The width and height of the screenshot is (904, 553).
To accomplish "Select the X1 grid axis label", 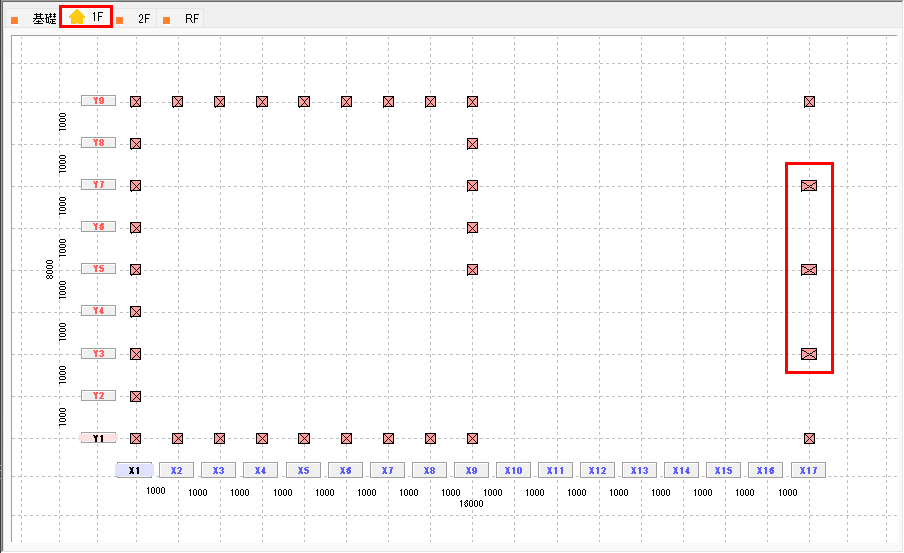I will point(134,470).
